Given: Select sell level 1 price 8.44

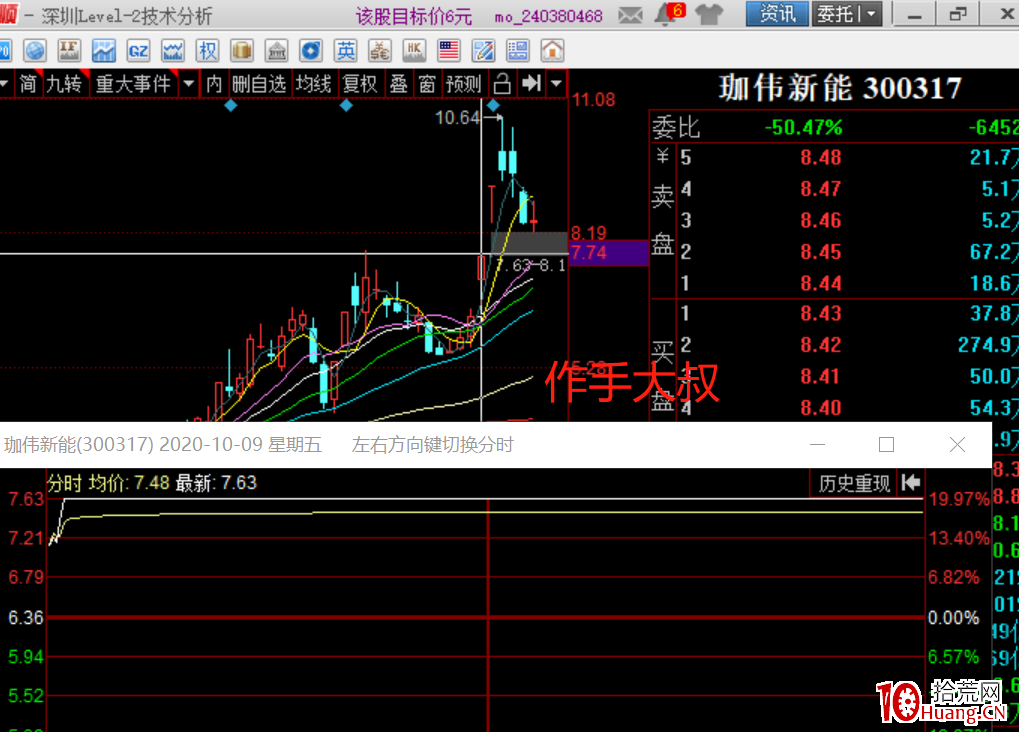Looking at the screenshot, I should (821, 283).
